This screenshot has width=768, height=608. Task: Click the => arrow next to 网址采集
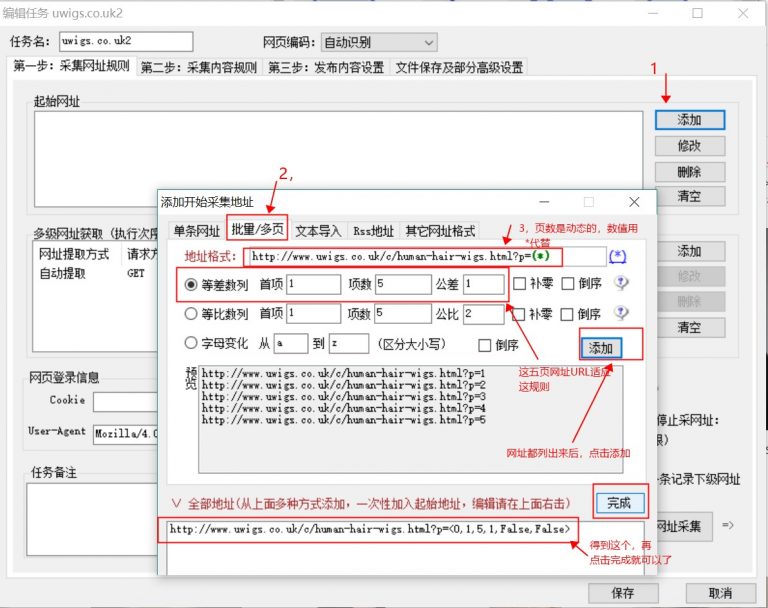point(728,525)
